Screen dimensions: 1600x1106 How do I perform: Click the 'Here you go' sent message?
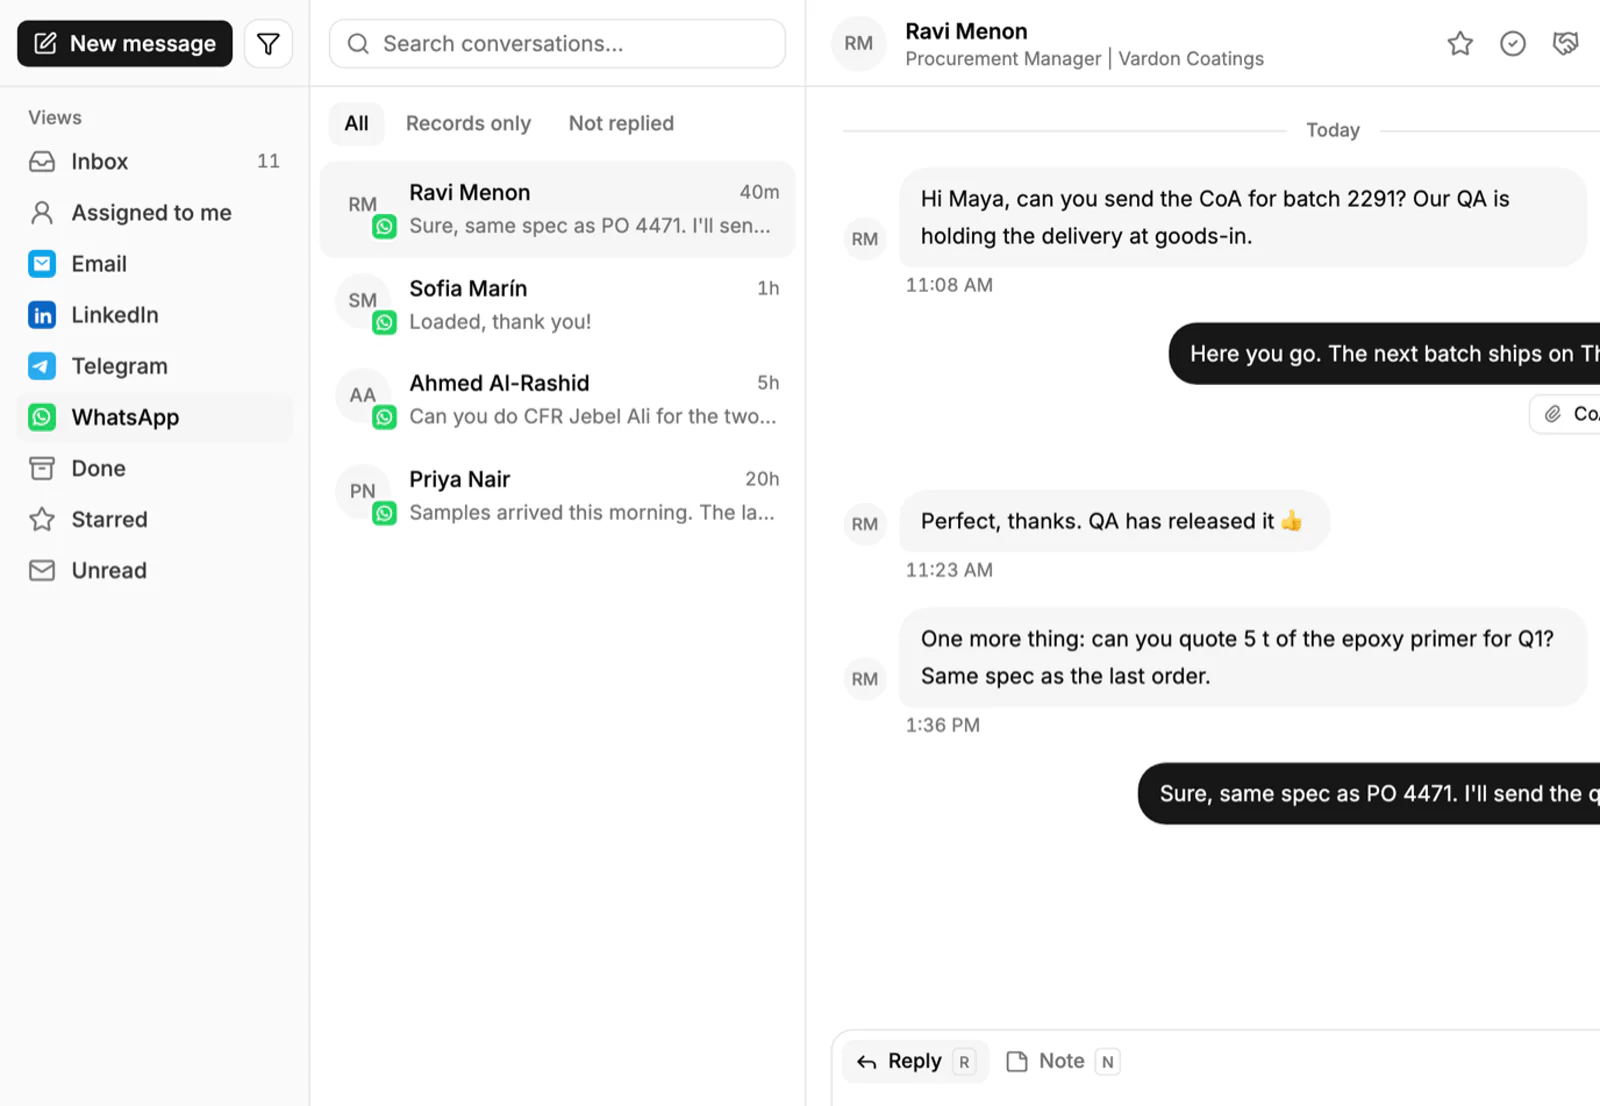click(1384, 353)
